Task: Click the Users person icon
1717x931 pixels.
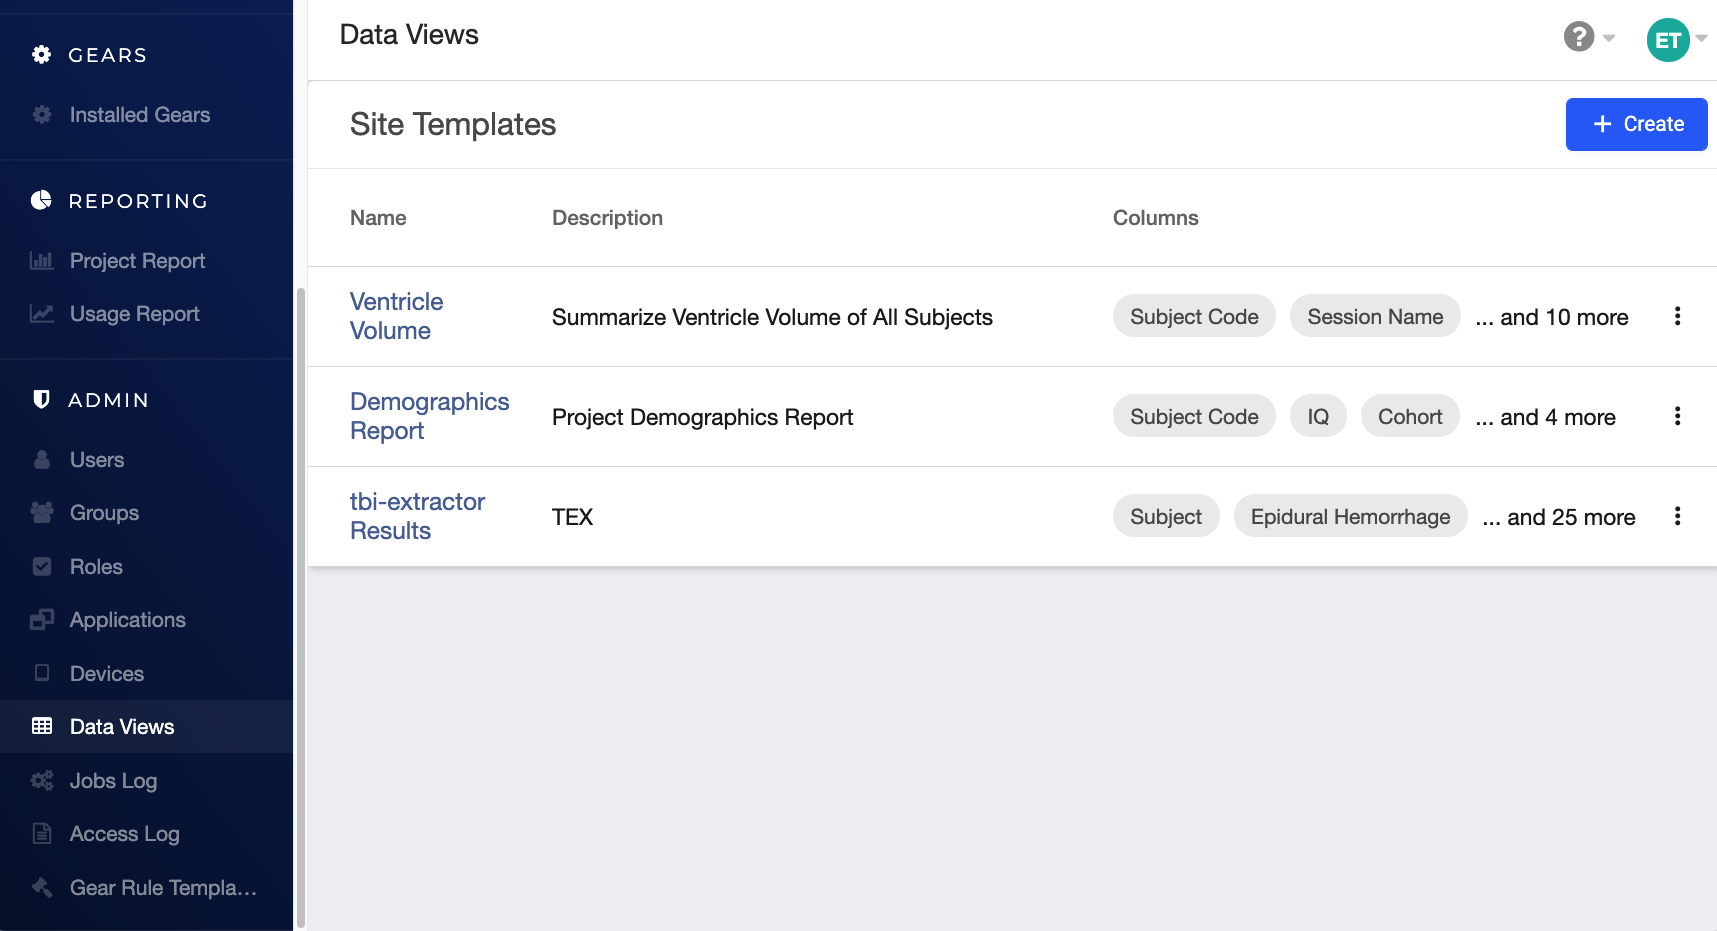Action: point(41,459)
